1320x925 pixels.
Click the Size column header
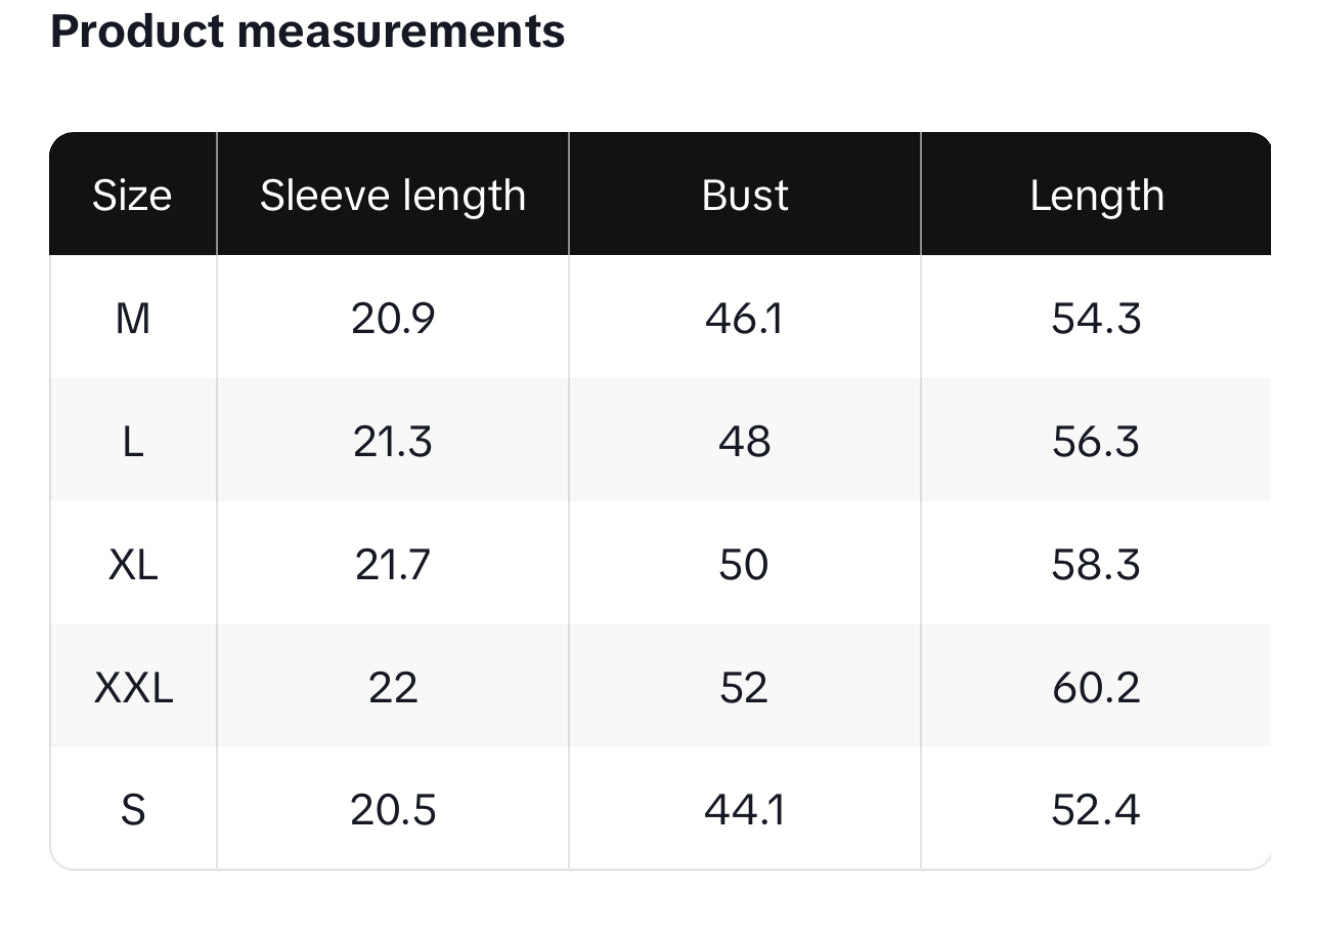tap(132, 195)
